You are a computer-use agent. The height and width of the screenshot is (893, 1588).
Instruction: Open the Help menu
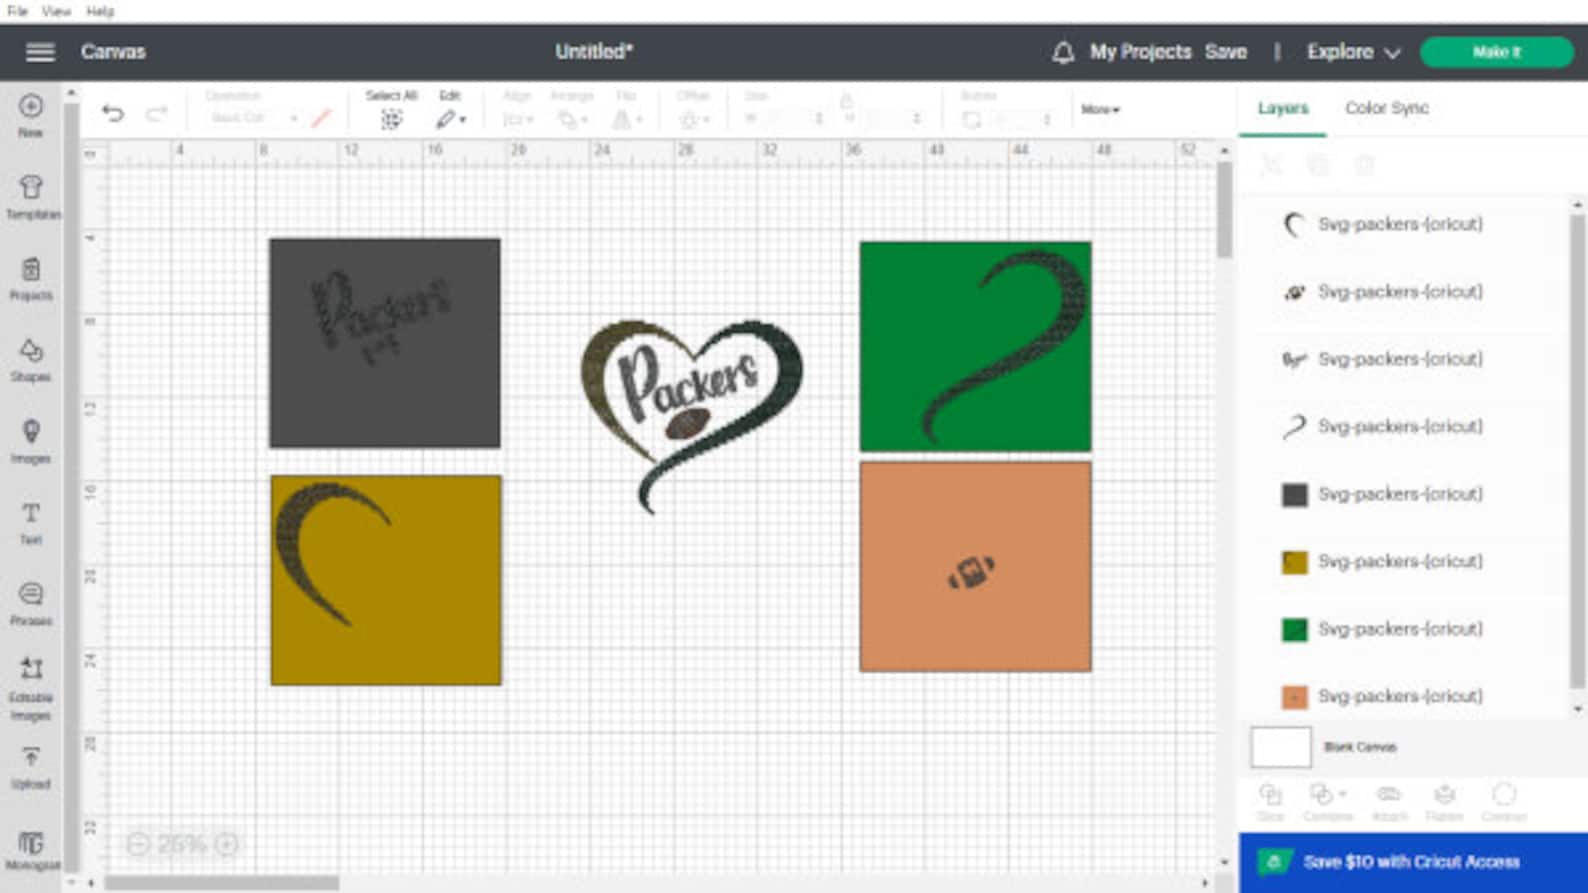[100, 11]
